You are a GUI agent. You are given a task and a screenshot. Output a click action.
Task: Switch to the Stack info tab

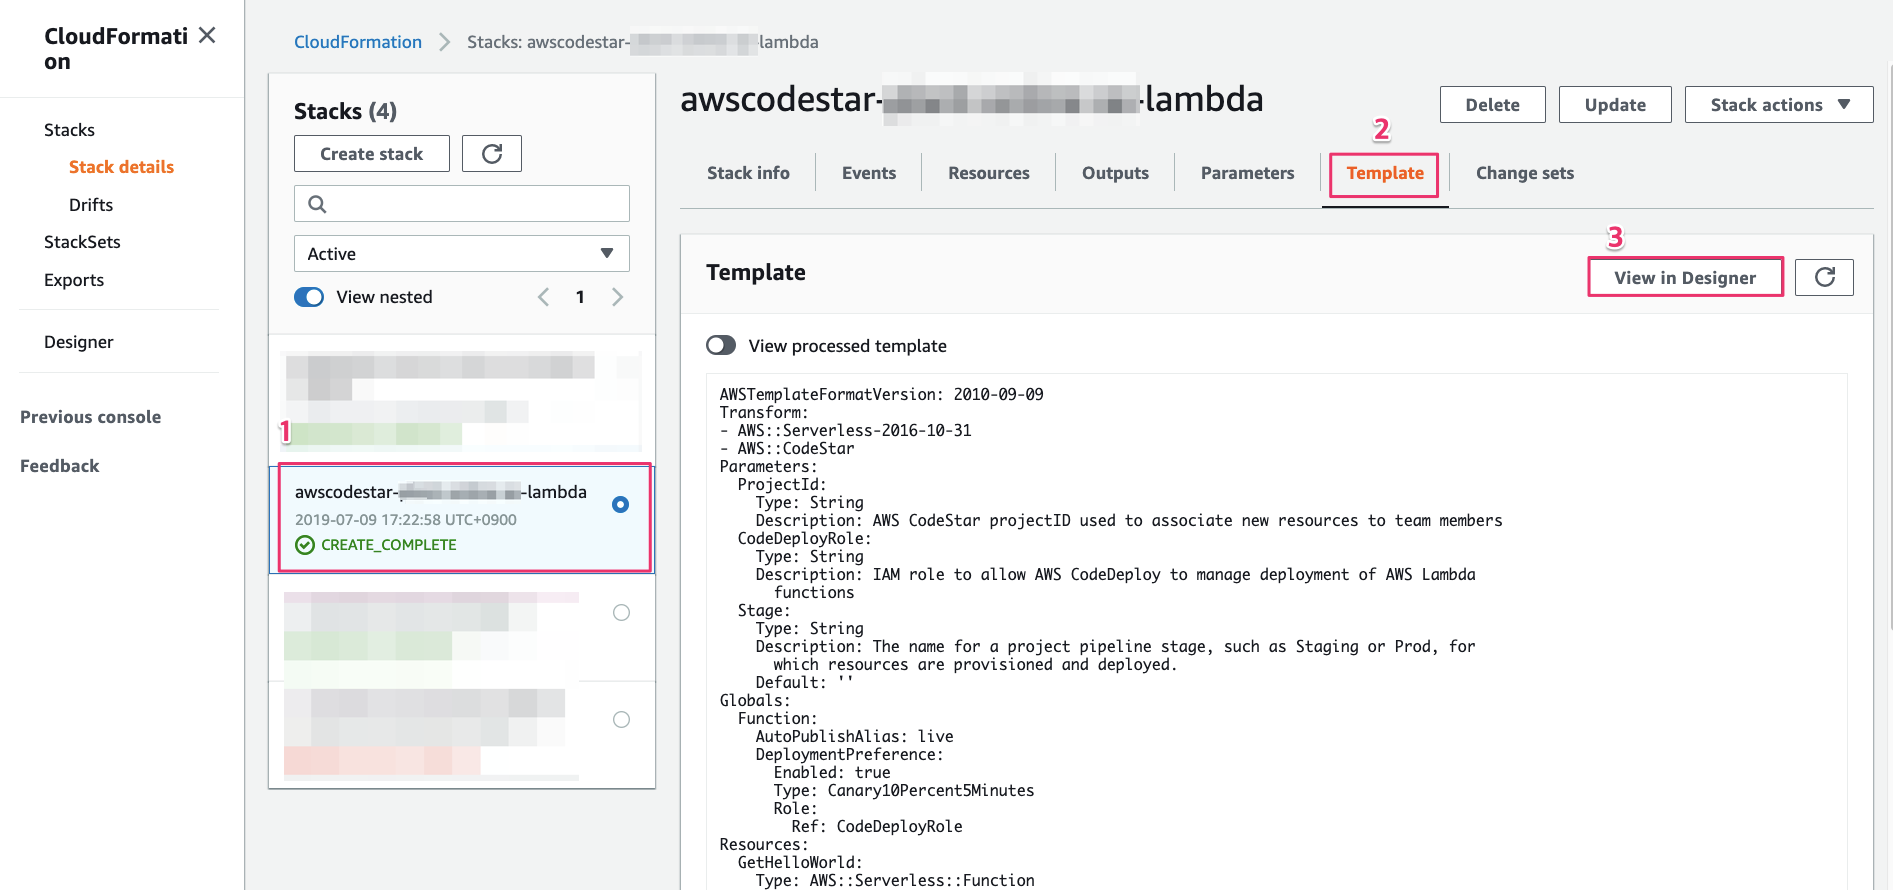pyautogui.click(x=748, y=173)
